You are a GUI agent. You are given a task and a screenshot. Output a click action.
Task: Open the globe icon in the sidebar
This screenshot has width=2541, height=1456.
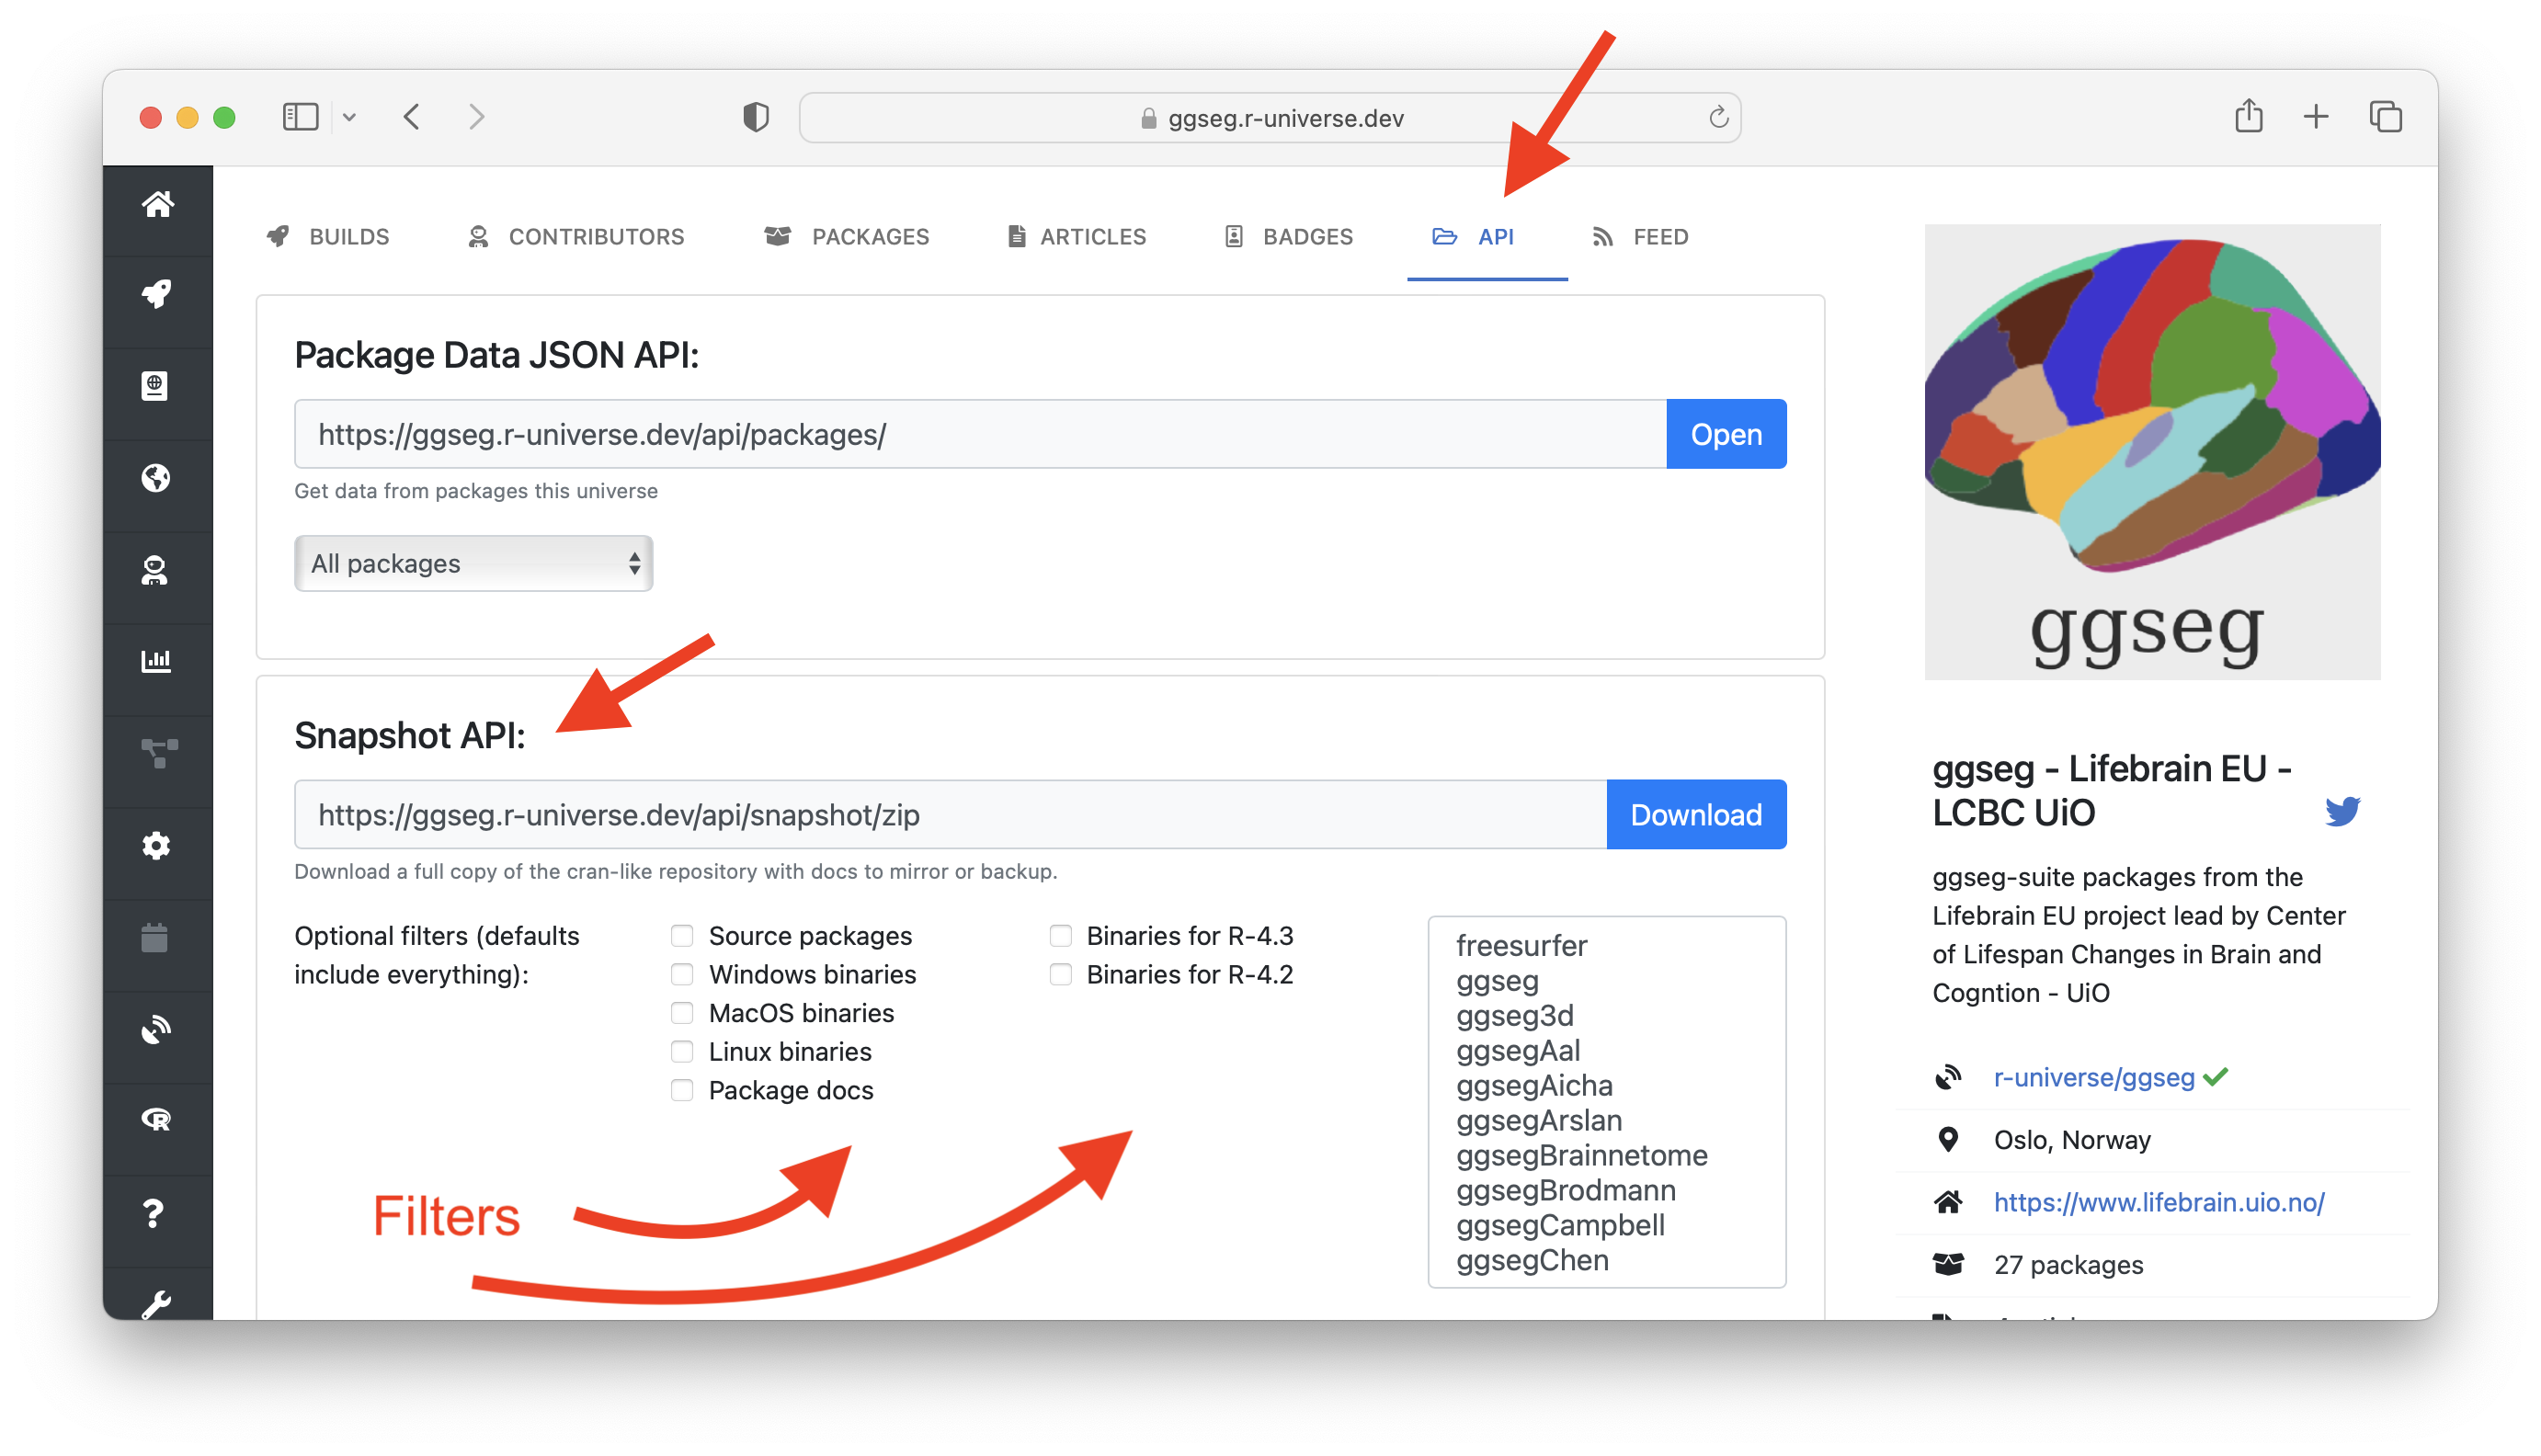point(157,478)
